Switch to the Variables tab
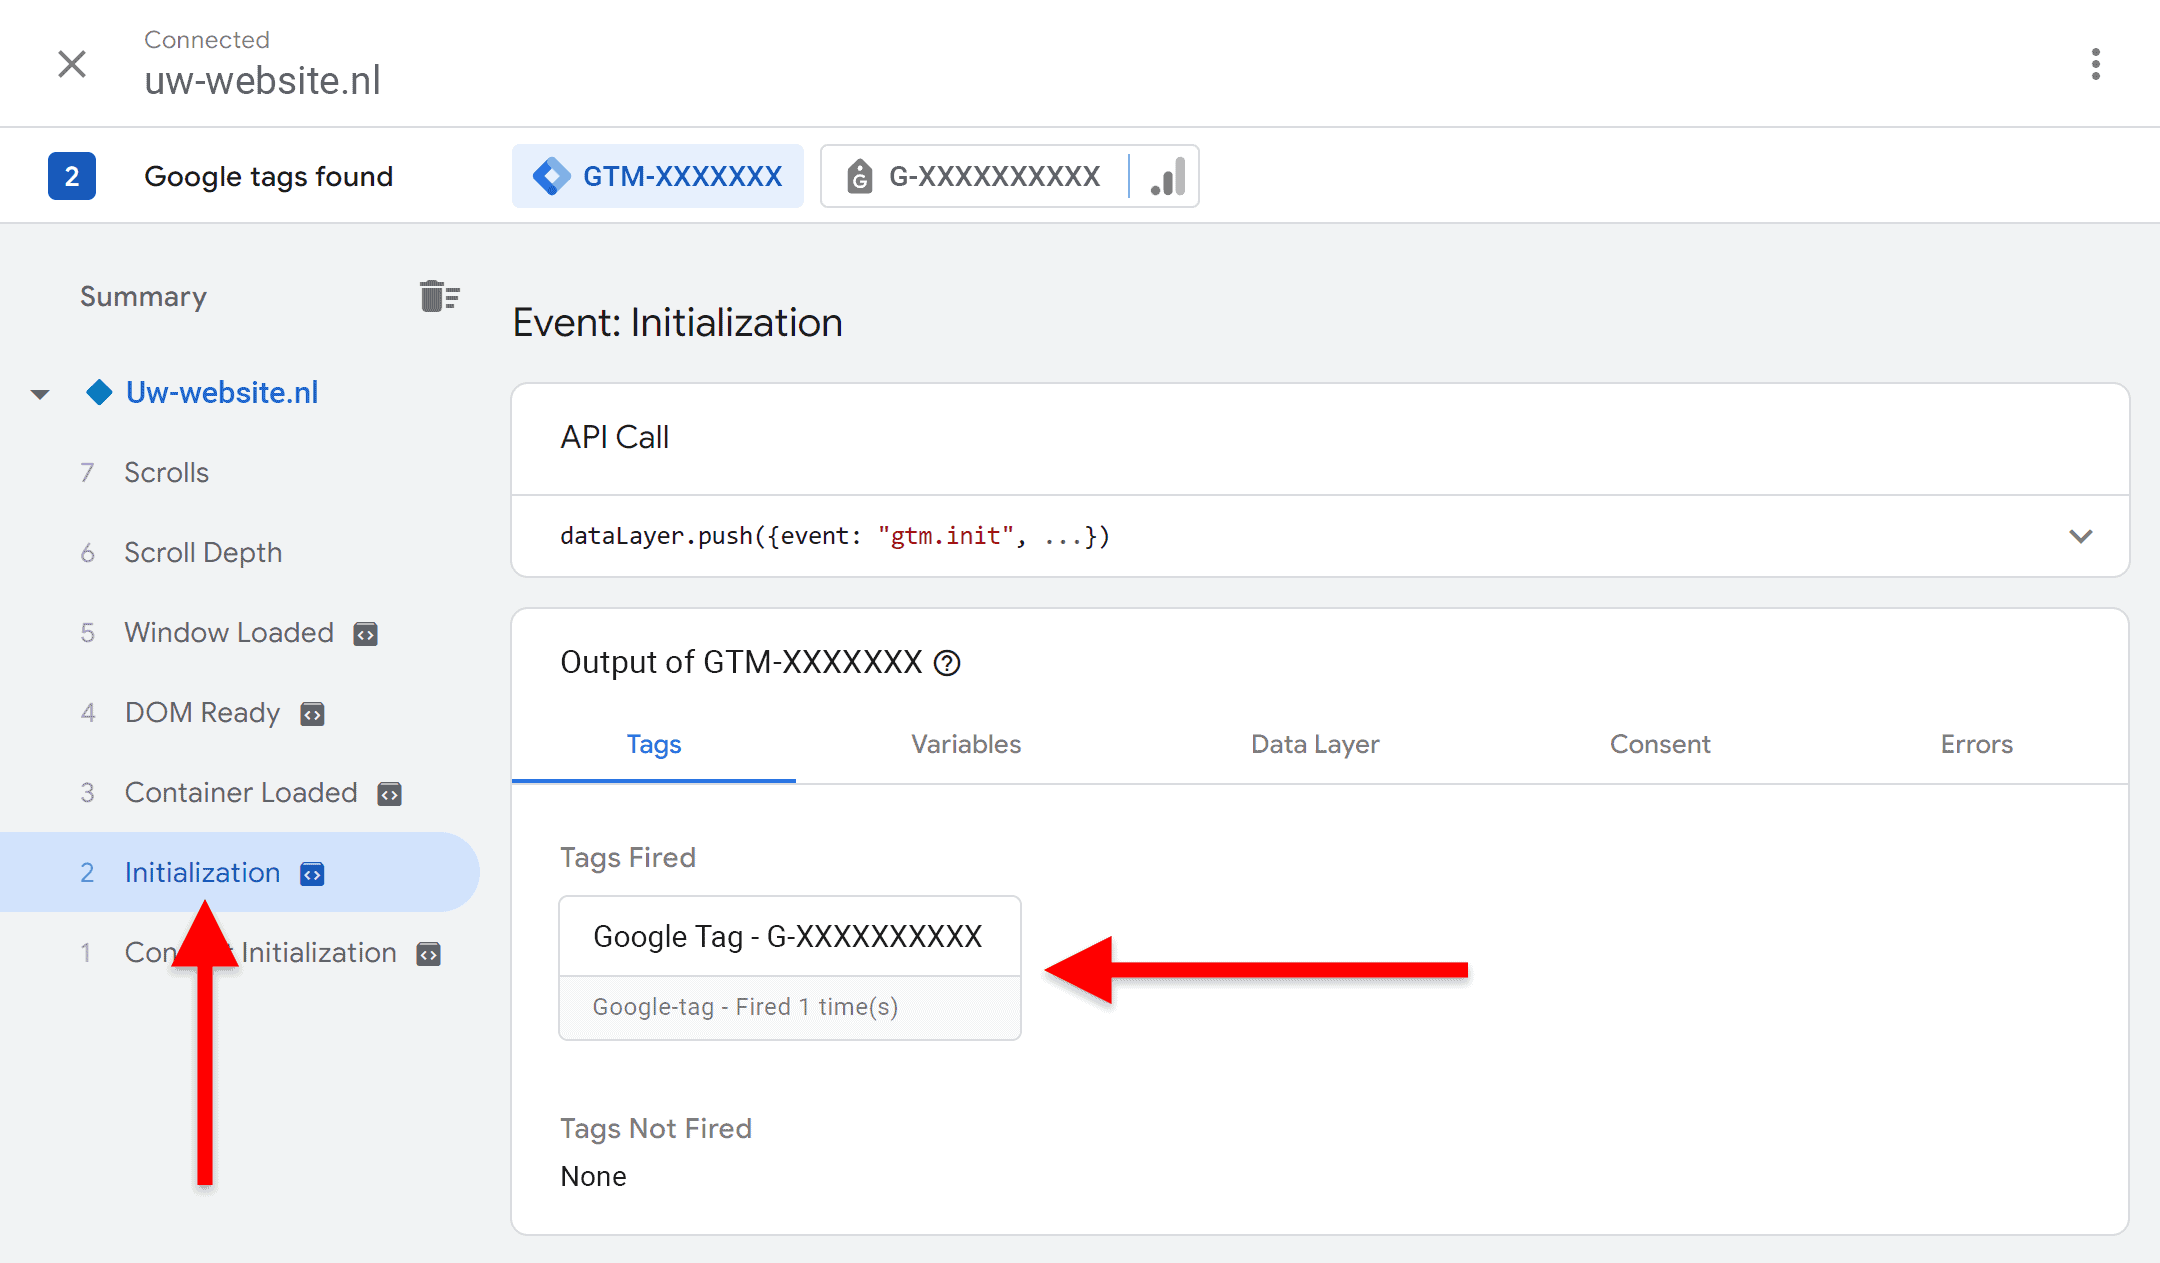The width and height of the screenshot is (2160, 1263). click(966, 744)
